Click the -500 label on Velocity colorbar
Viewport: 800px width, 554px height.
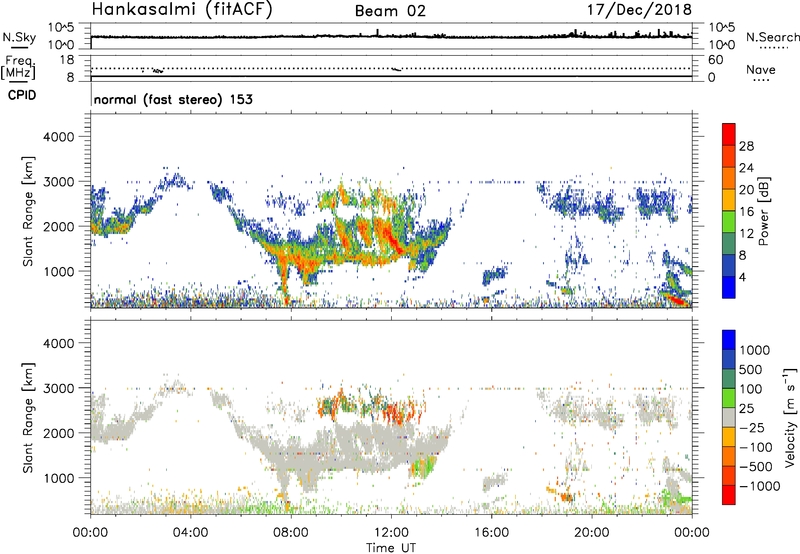pyautogui.click(x=756, y=466)
